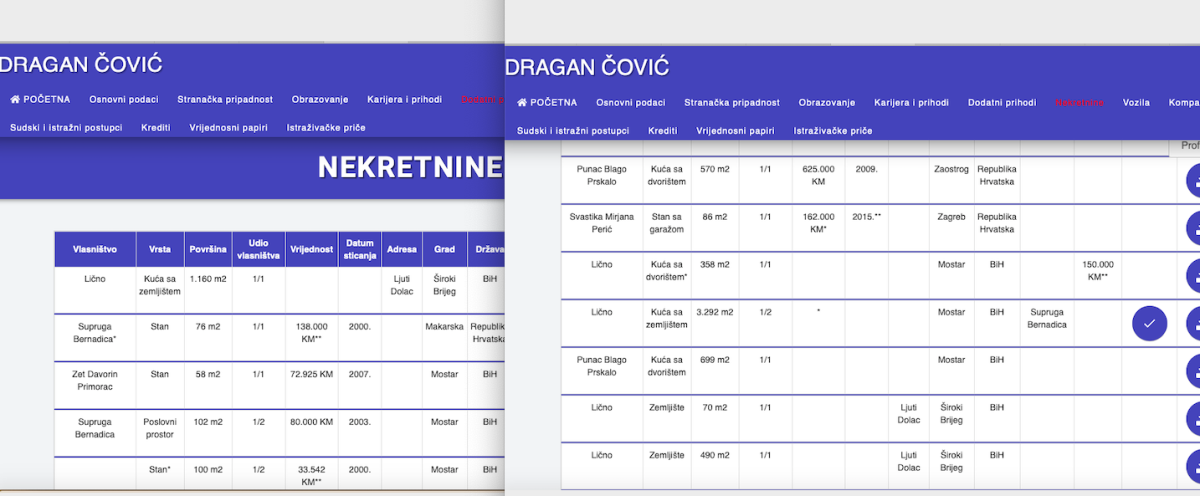This screenshot has height=496, width=1200.
Task: Go to Obrazovanje in the left window
Action: (x=320, y=99)
